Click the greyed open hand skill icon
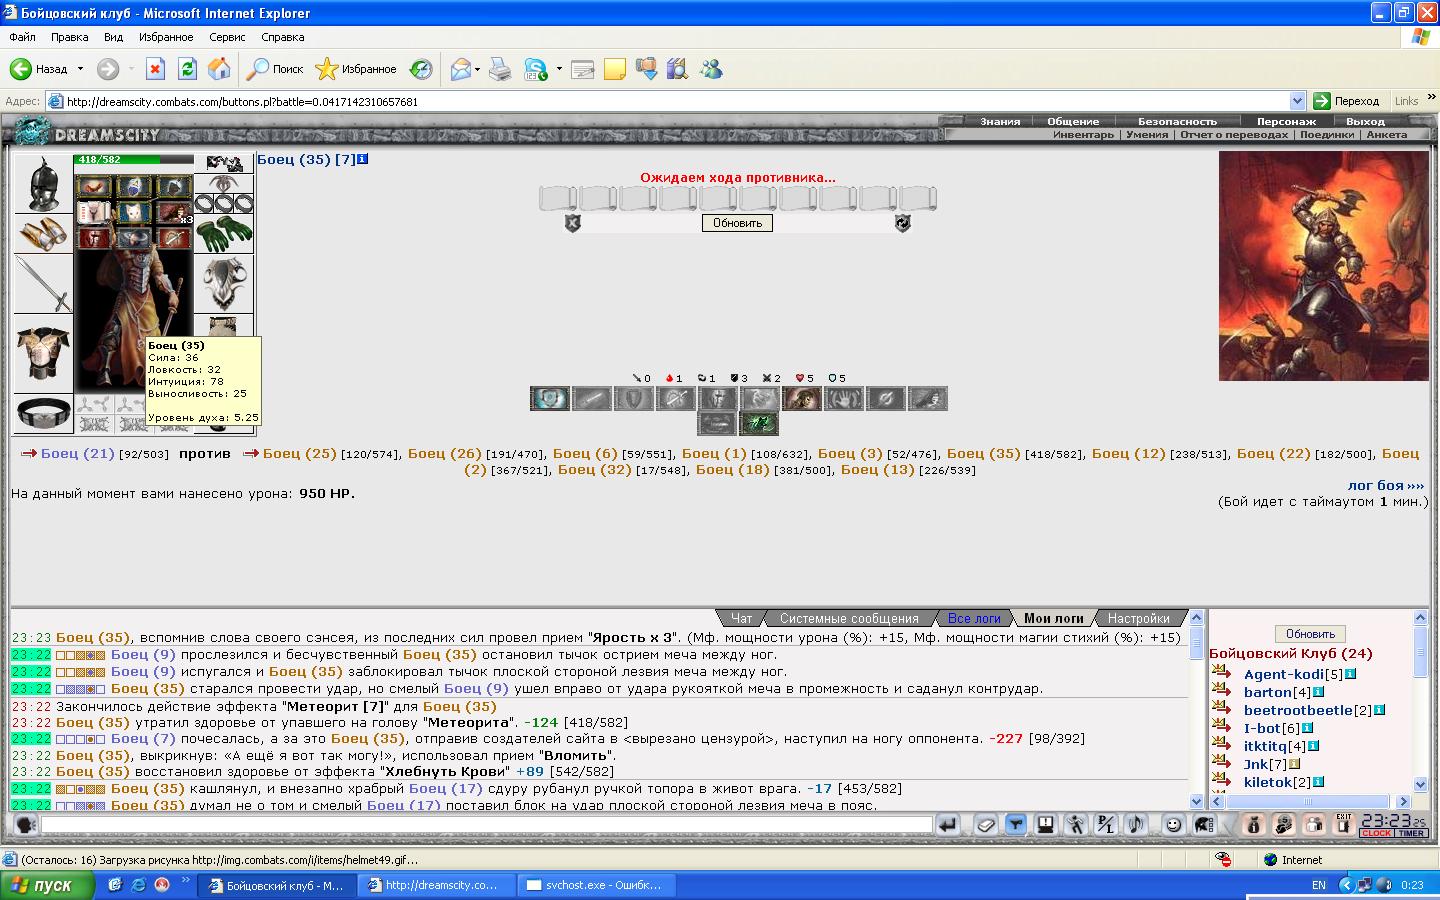 pyautogui.click(x=843, y=399)
